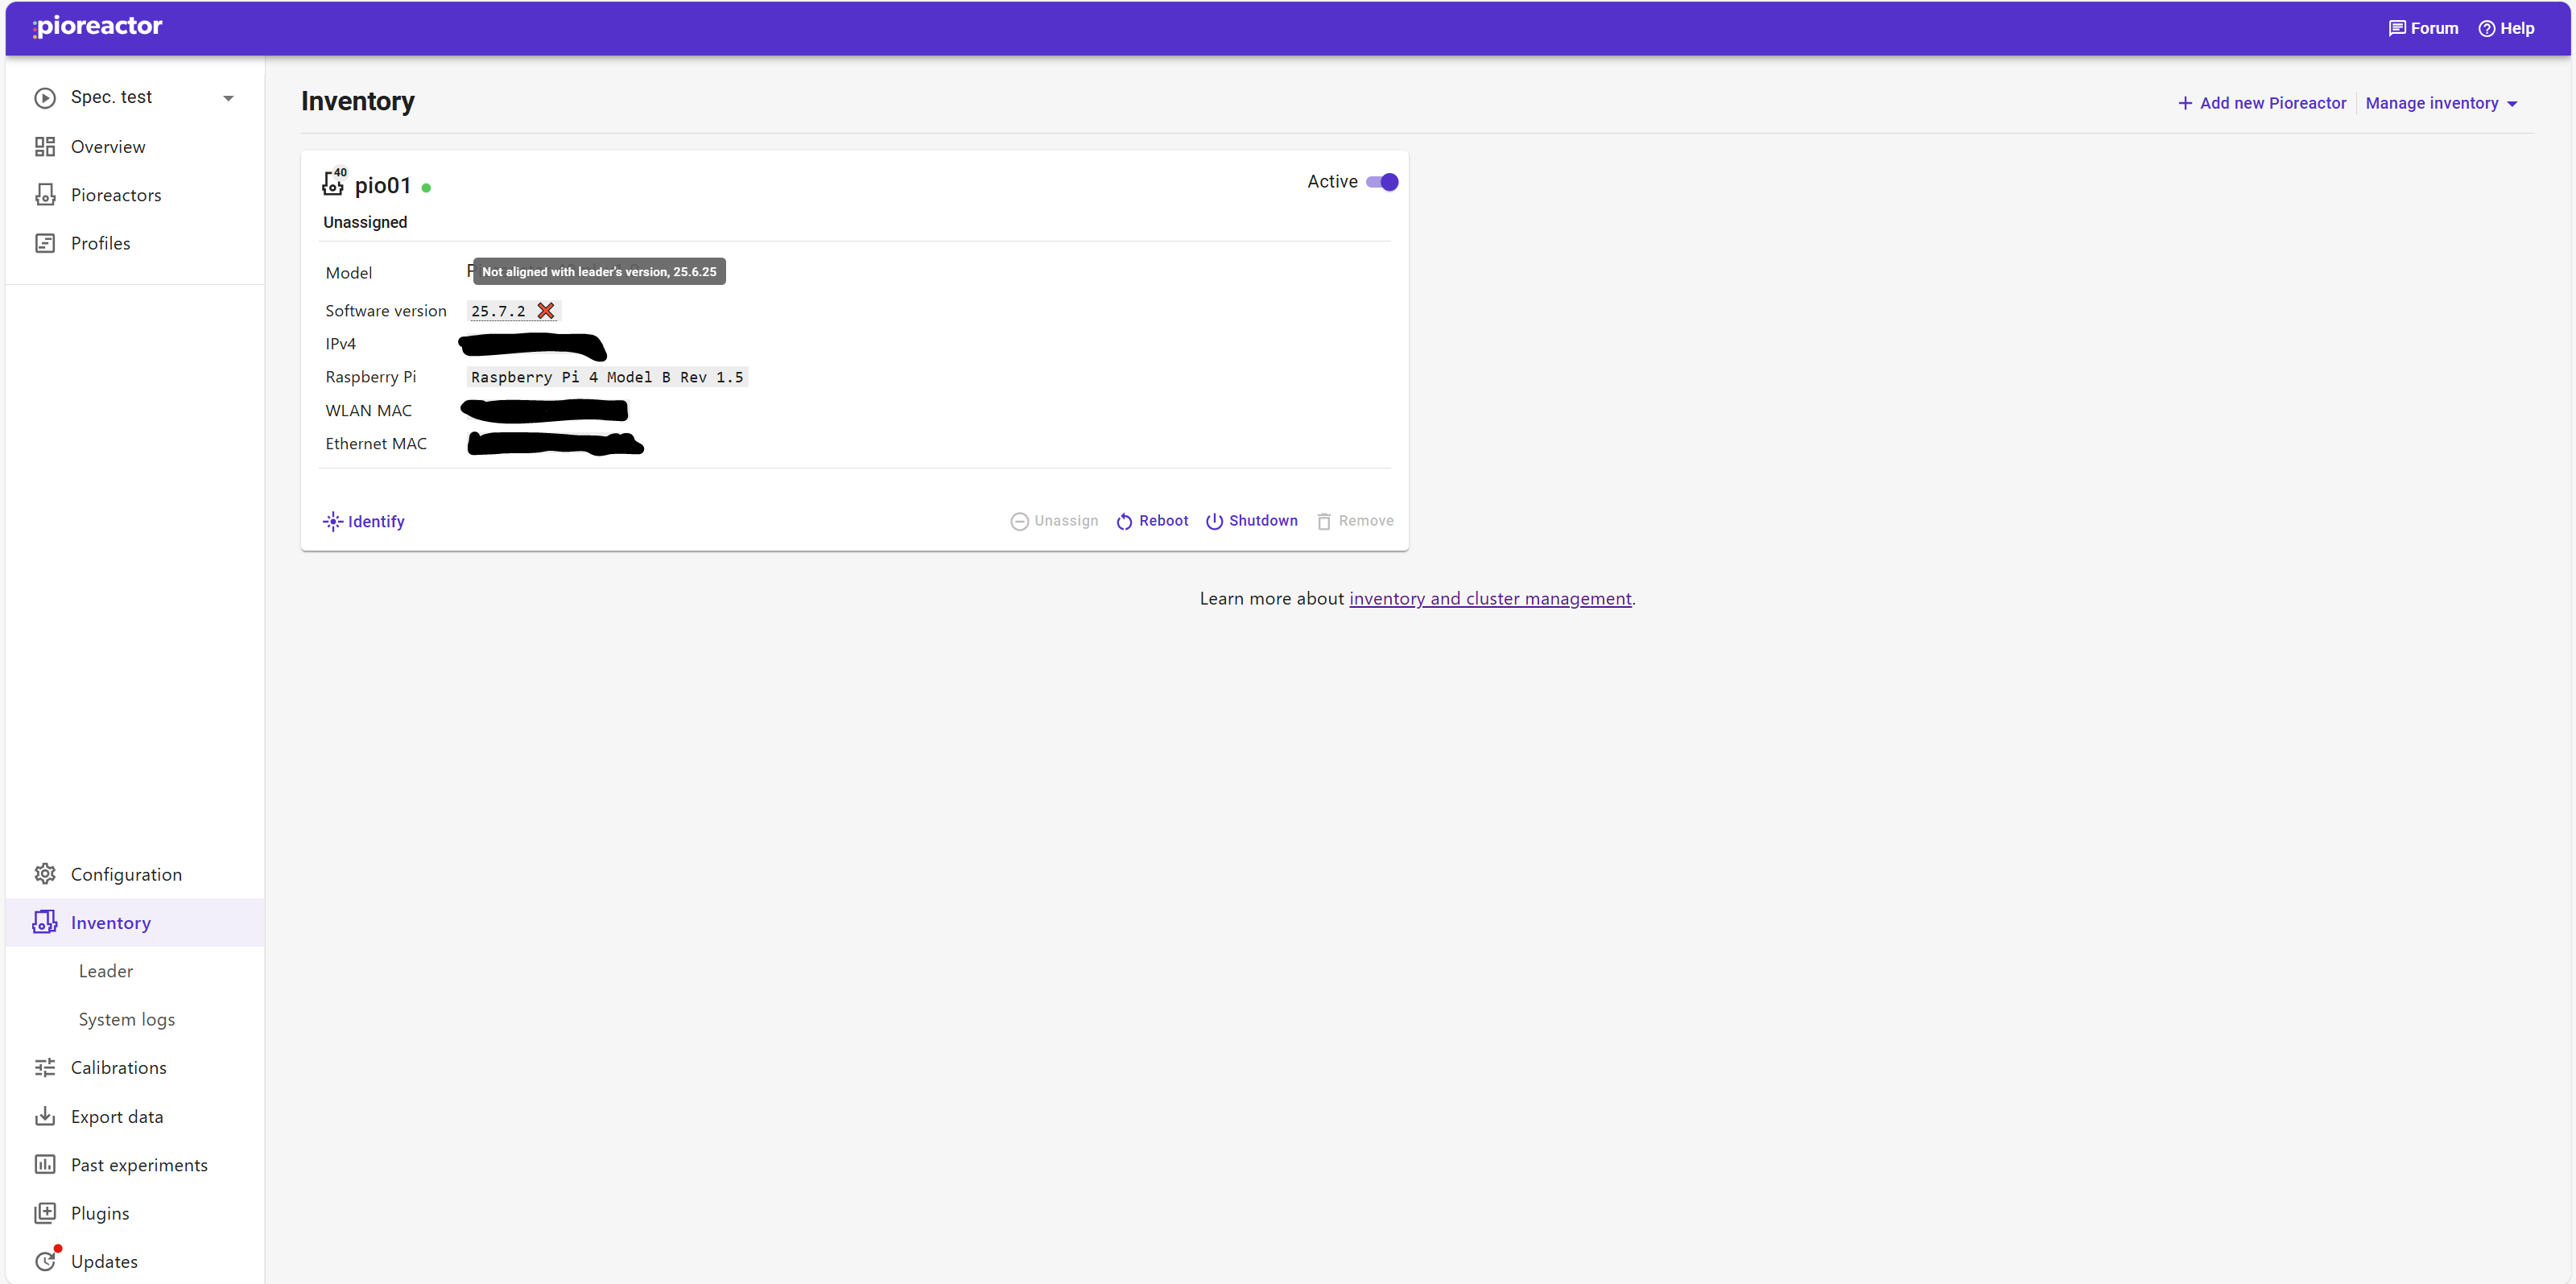The width and height of the screenshot is (2576, 1284).
Task: Click the Identify blink icon
Action: click(x=332, y=521)
